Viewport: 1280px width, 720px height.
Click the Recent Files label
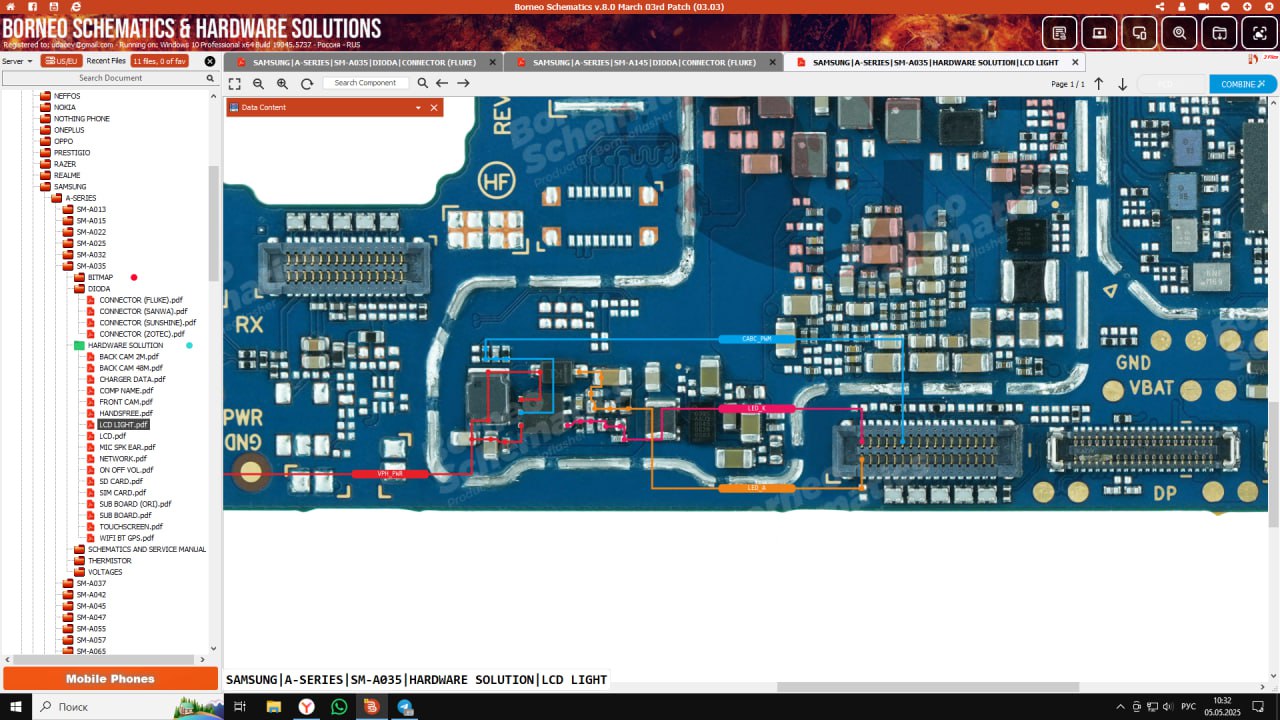coord(106,61)
